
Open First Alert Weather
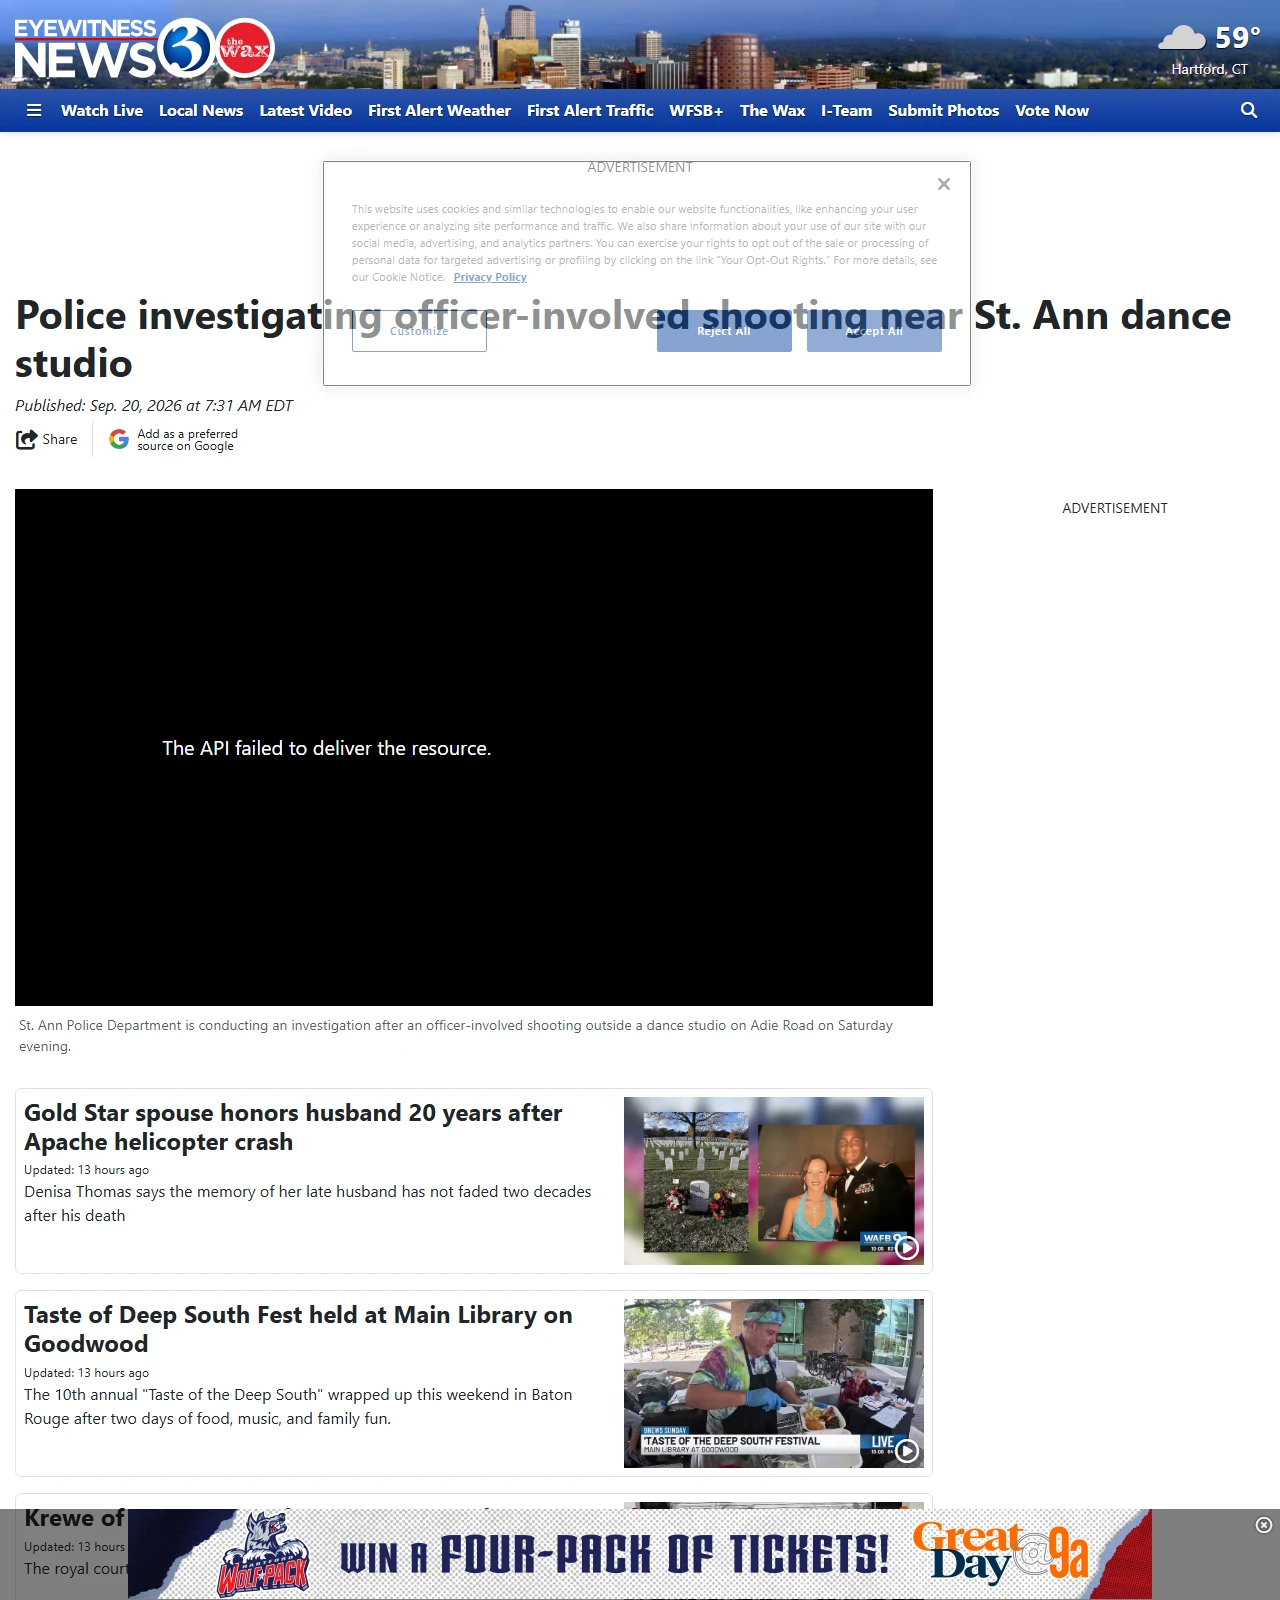click(439, 111)
